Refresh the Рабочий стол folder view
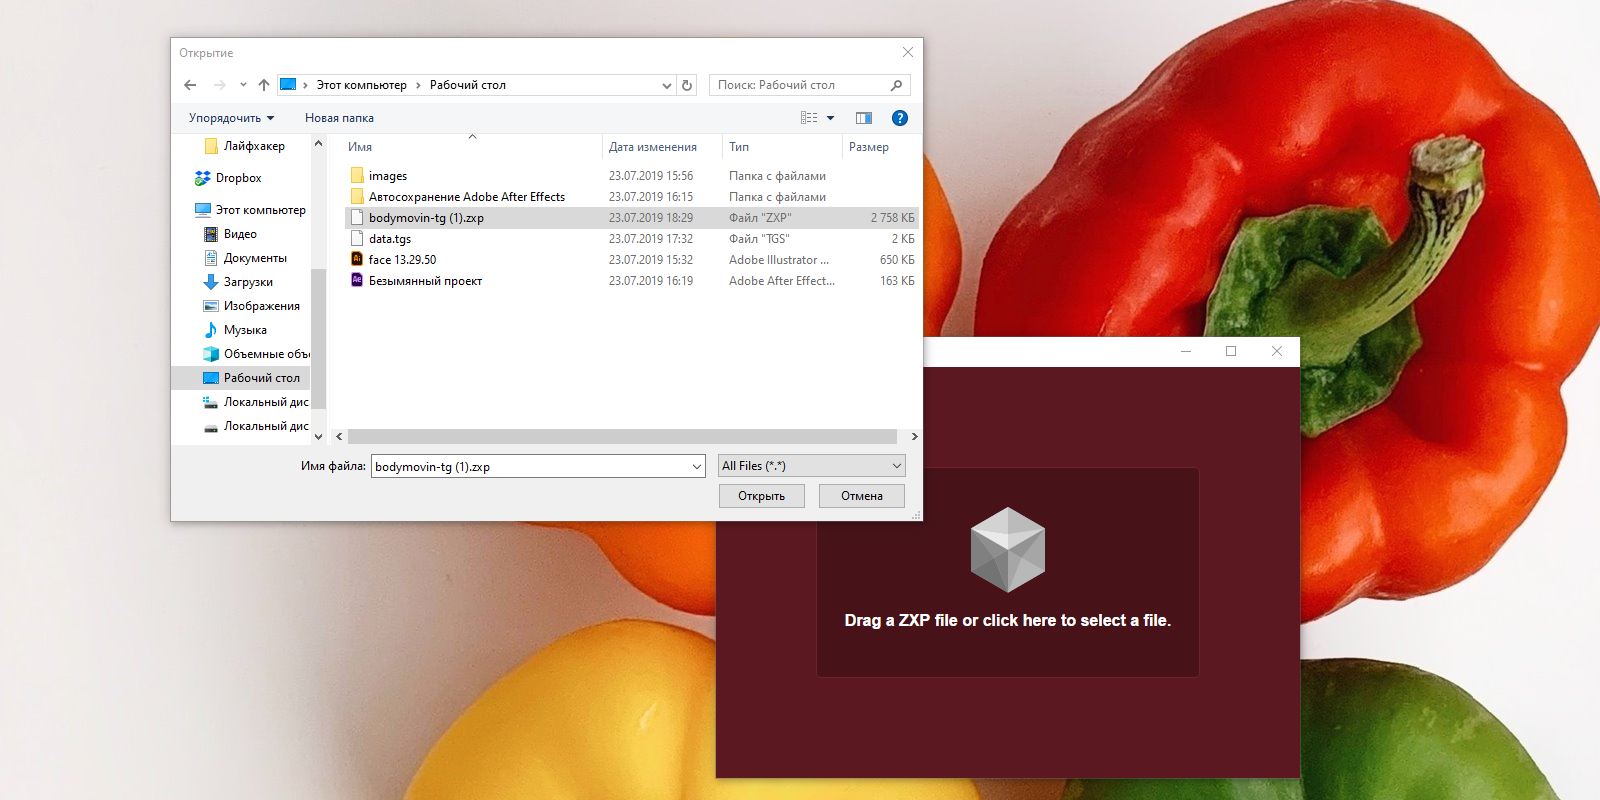 (687, 85)
